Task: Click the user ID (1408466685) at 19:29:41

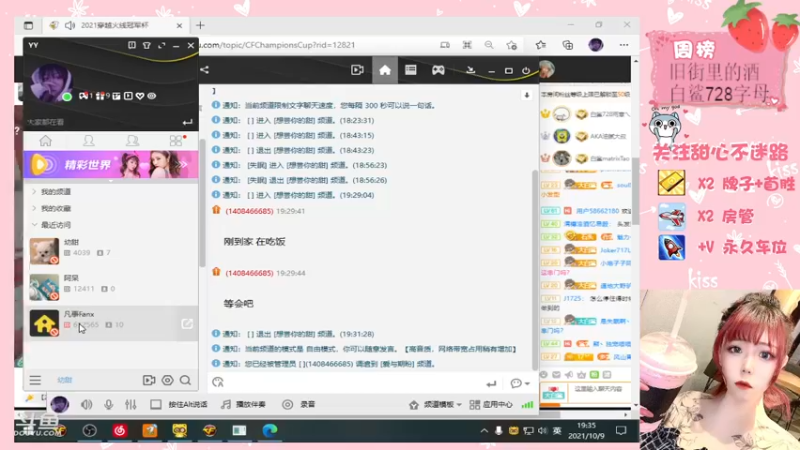Action: pos(249,211)
